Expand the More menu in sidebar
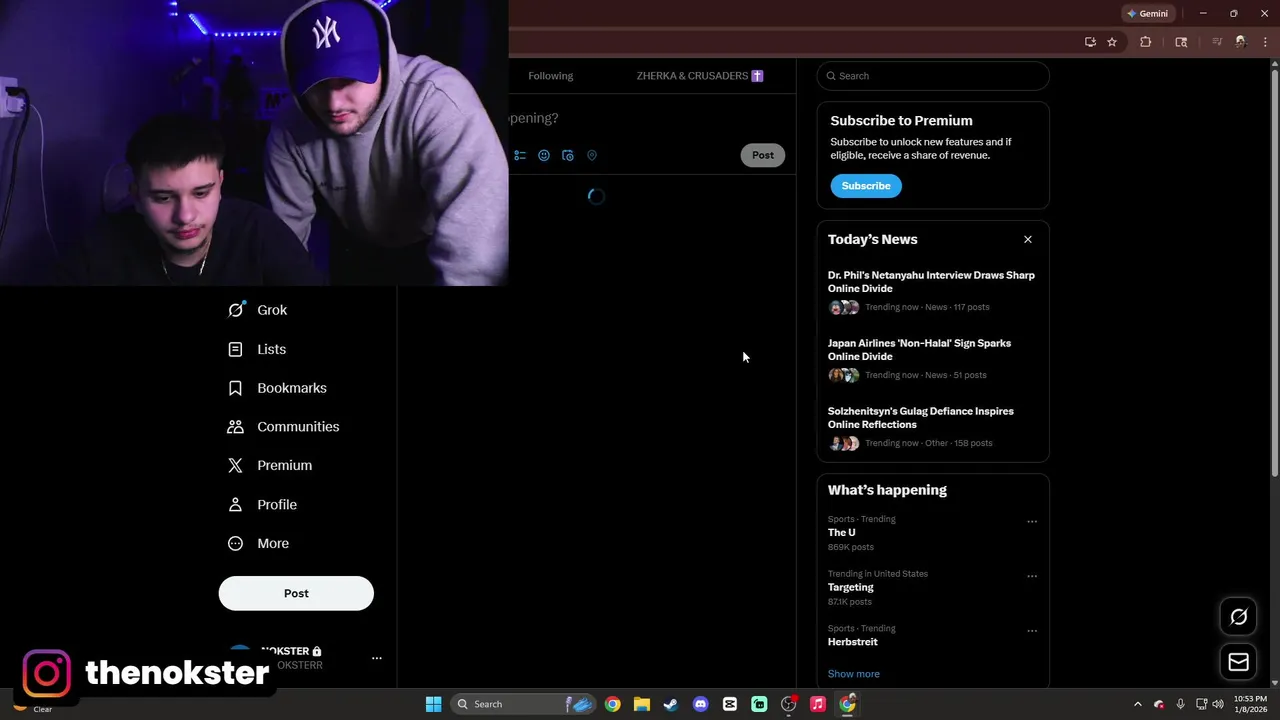 point(258,544)
